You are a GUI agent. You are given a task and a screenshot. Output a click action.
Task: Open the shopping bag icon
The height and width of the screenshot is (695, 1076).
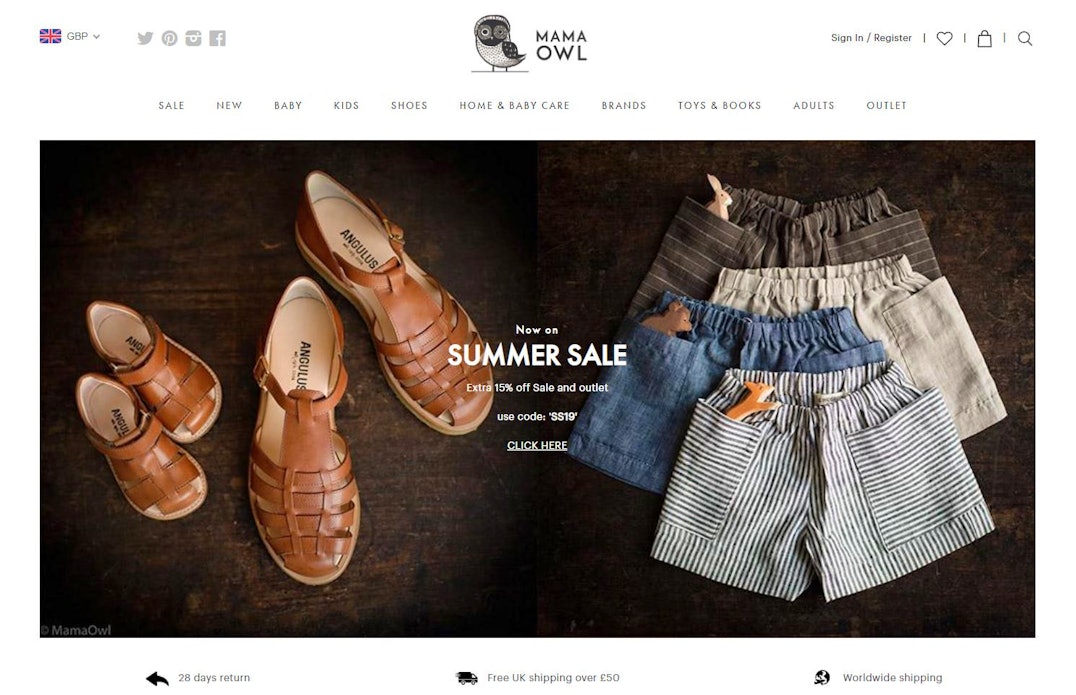984,38
